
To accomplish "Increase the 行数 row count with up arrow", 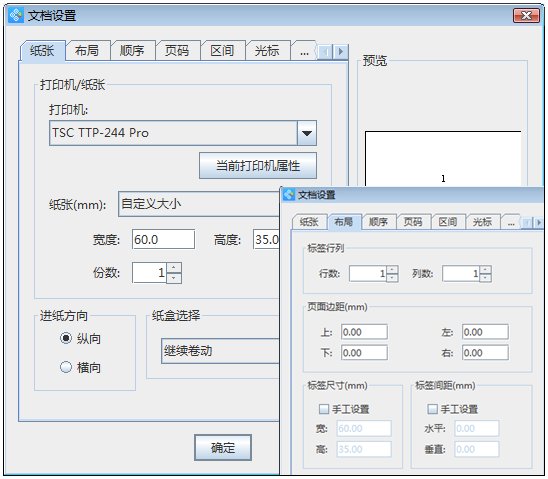I will click(392, 270).
